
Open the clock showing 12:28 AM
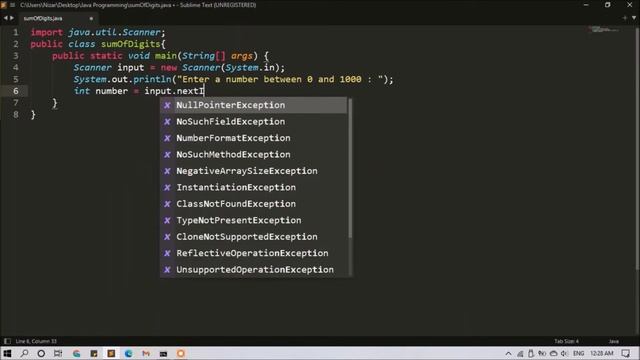coord(602,353)
